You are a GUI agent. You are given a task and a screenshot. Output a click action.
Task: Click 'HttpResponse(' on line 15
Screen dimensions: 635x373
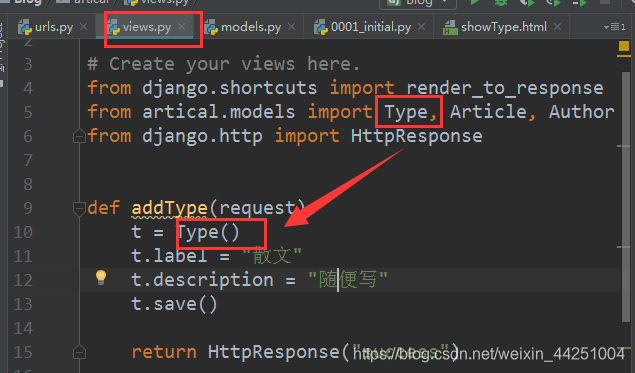pyautogui.click(x=279, y=352)
